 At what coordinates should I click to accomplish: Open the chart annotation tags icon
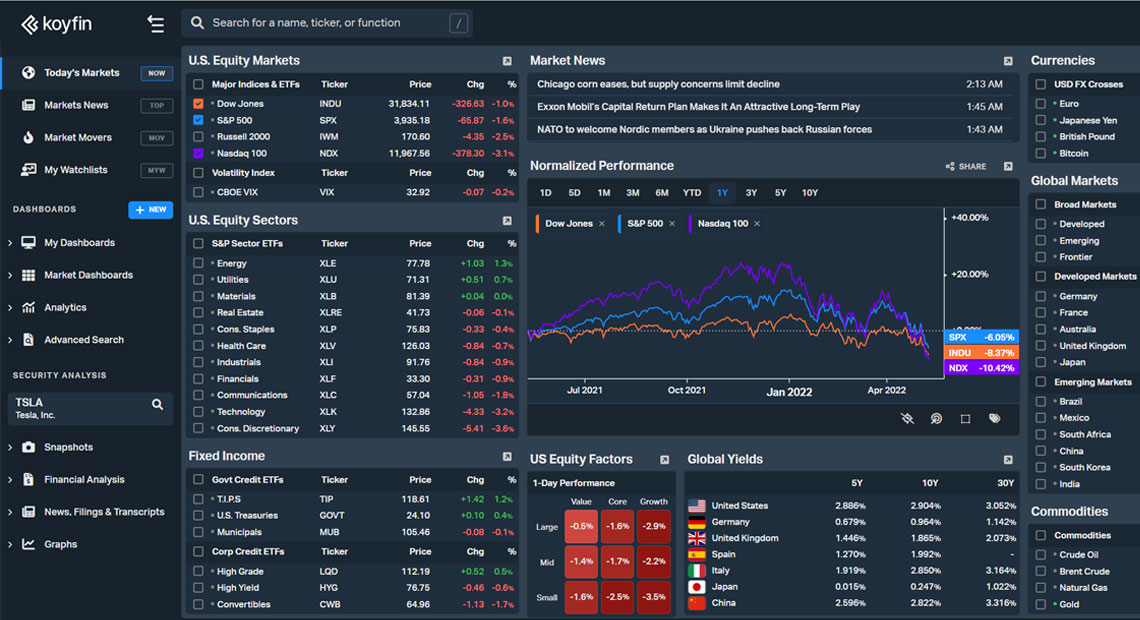click(994, 419)
